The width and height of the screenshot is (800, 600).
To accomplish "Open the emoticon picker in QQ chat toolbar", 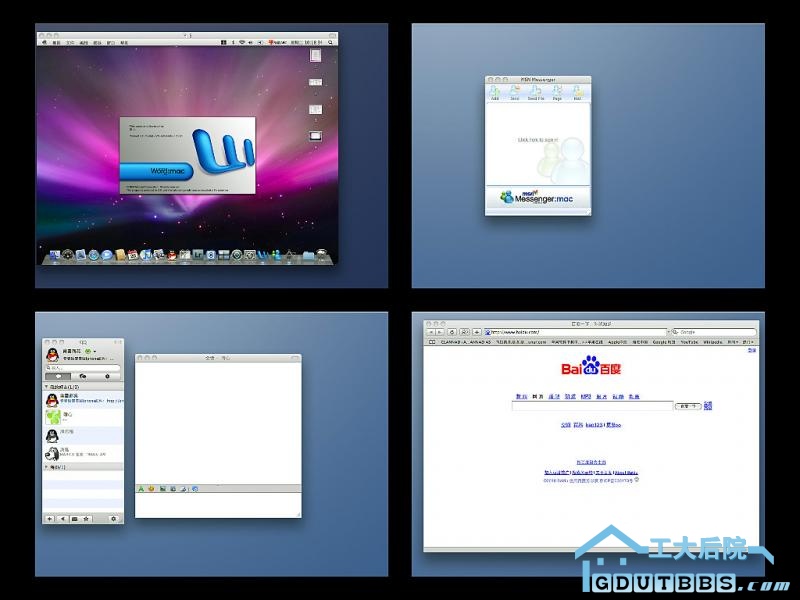I will [x=151, y=489].
